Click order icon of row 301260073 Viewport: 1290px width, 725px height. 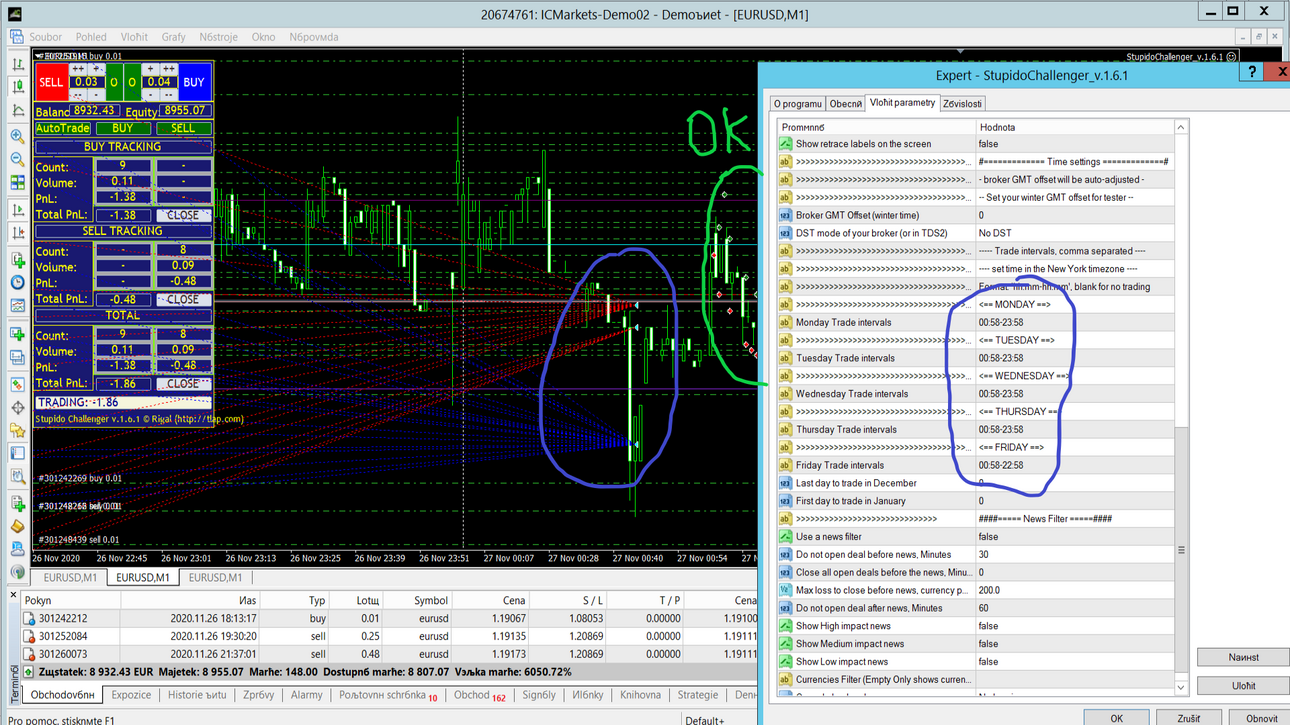(x=29, y=654)
